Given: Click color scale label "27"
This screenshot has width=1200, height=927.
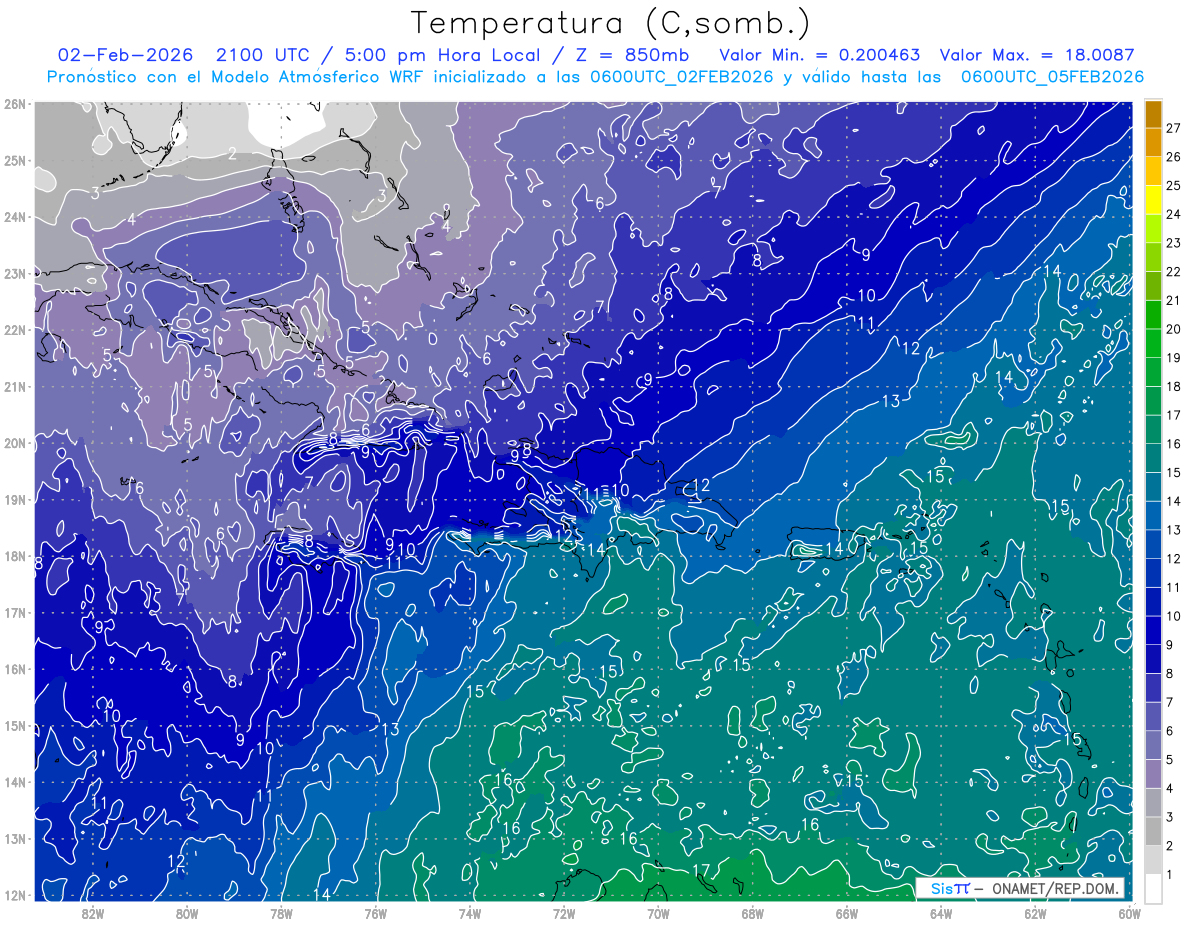Looking at the screenshot, I should pyautogui.click(x=1174, y=127).
